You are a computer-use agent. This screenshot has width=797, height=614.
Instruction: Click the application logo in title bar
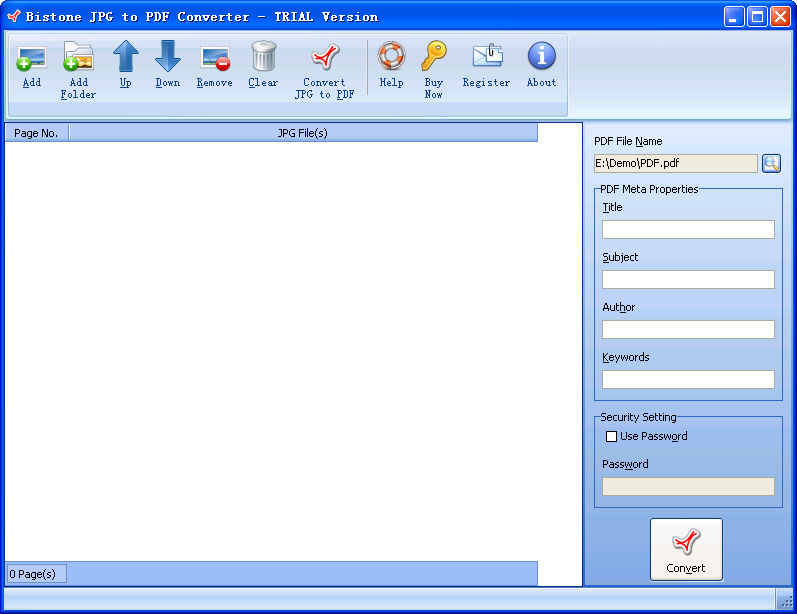click(x=14, y=17)
